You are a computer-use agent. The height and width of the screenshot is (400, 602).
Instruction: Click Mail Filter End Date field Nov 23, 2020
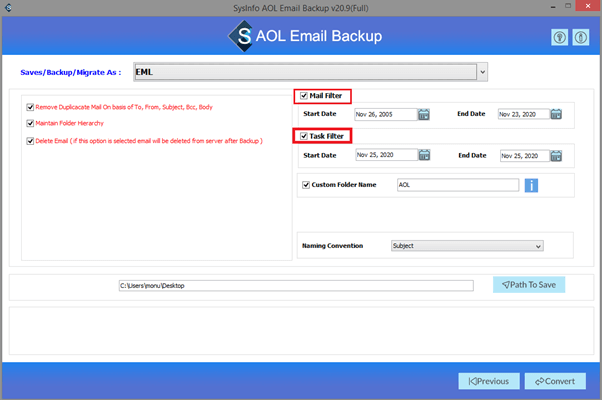pos(524,114)
